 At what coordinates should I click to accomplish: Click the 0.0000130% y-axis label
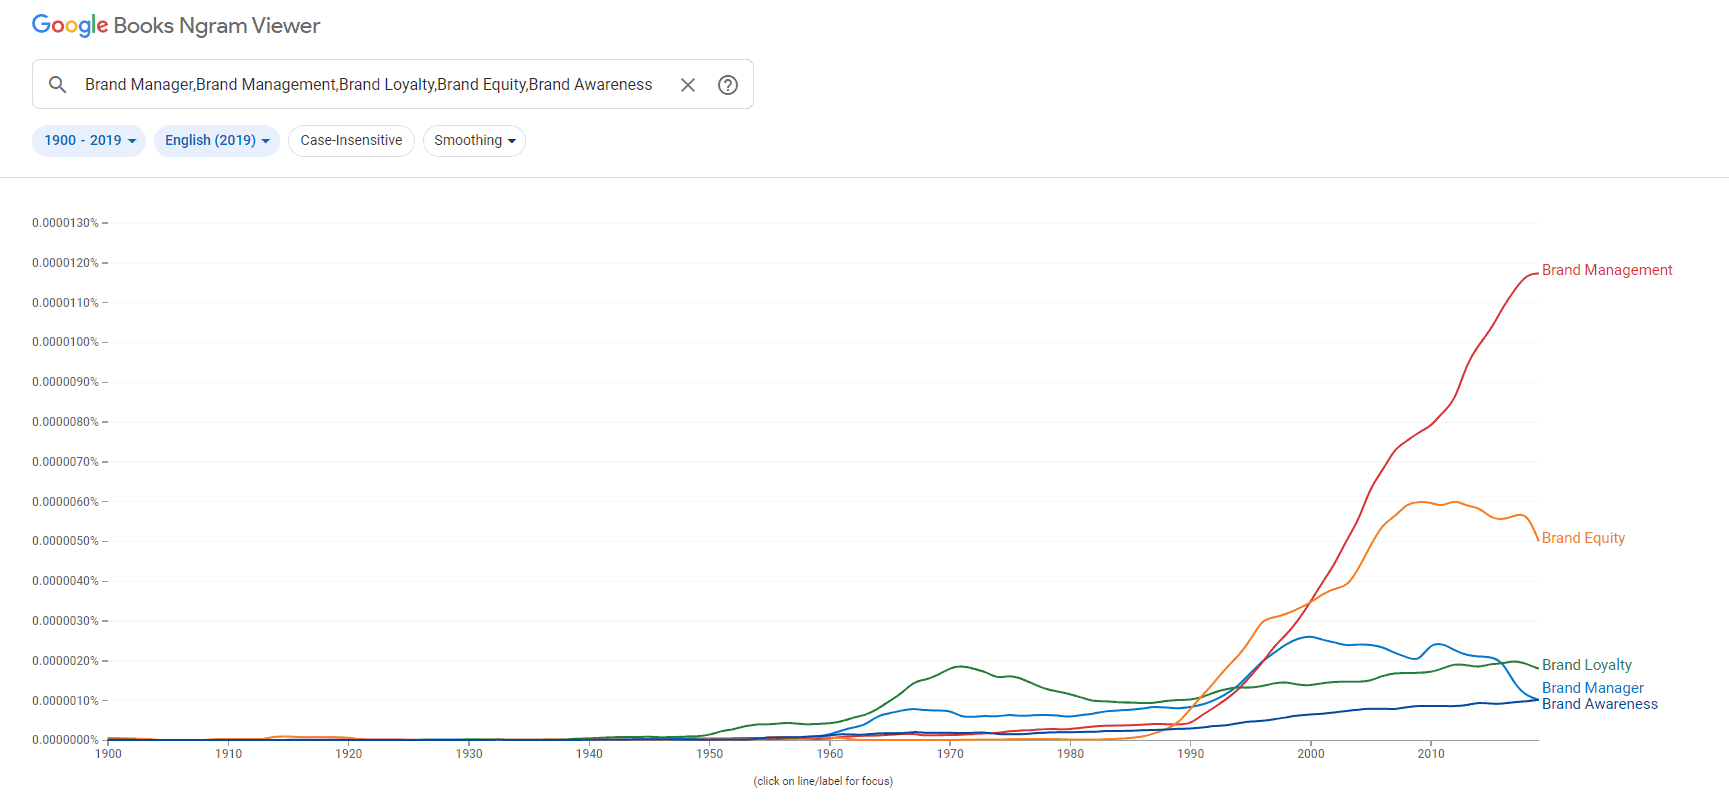(x=65, y=223)
